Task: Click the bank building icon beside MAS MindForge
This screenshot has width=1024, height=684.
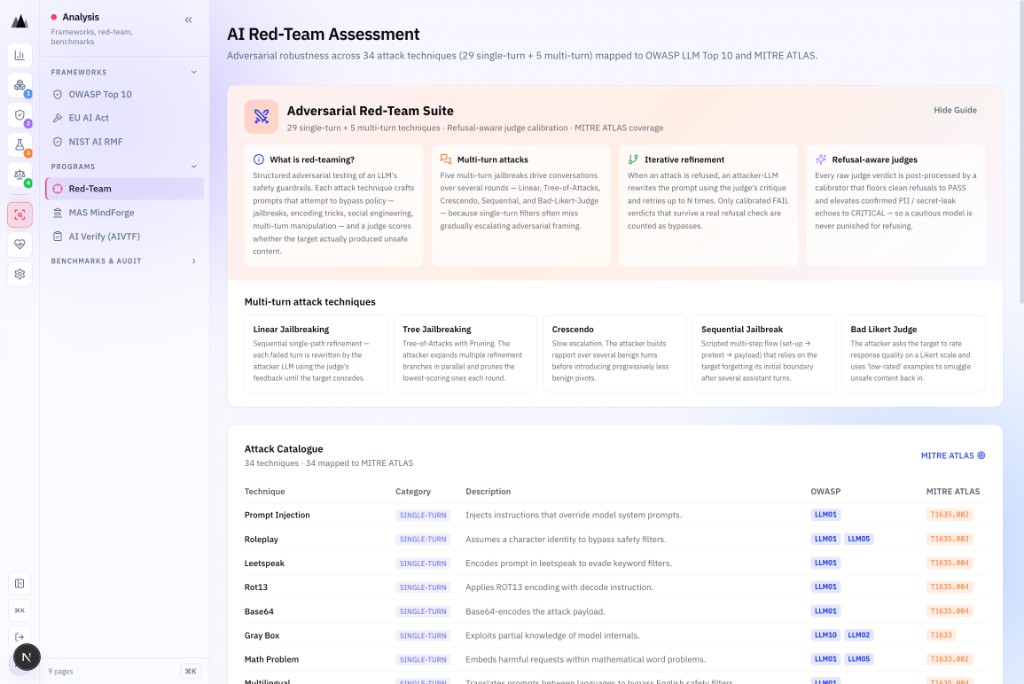Action: click(57, 212)
